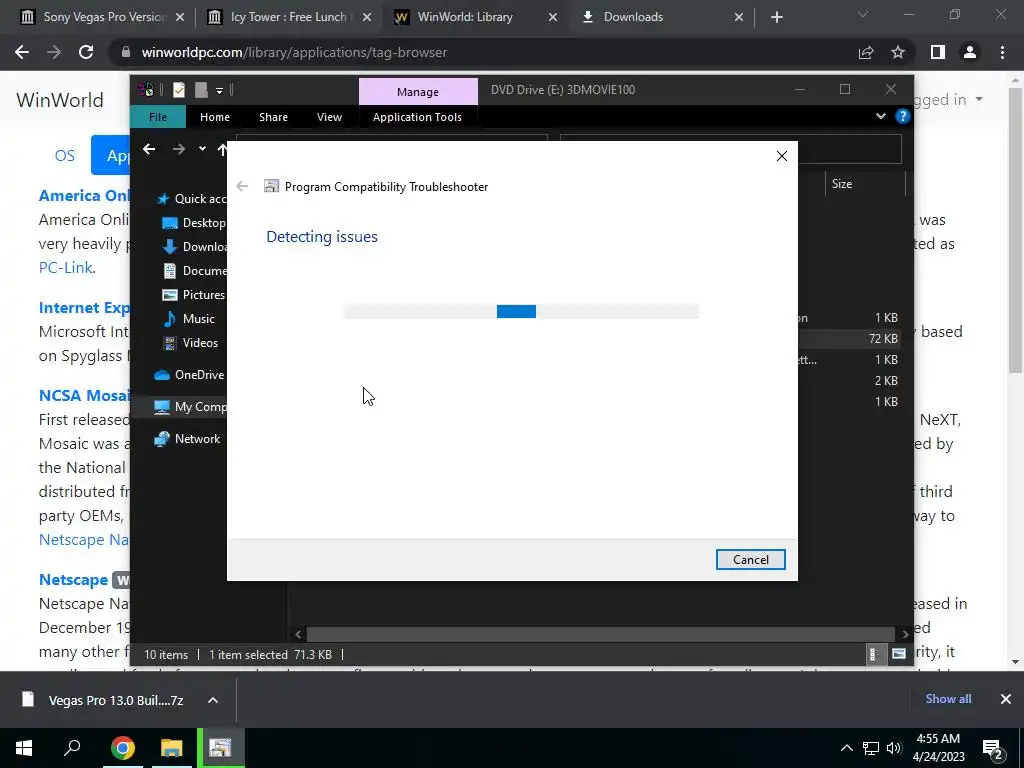Open Customize Quick Access Toolbar dropdown

[x=219, y=91]
